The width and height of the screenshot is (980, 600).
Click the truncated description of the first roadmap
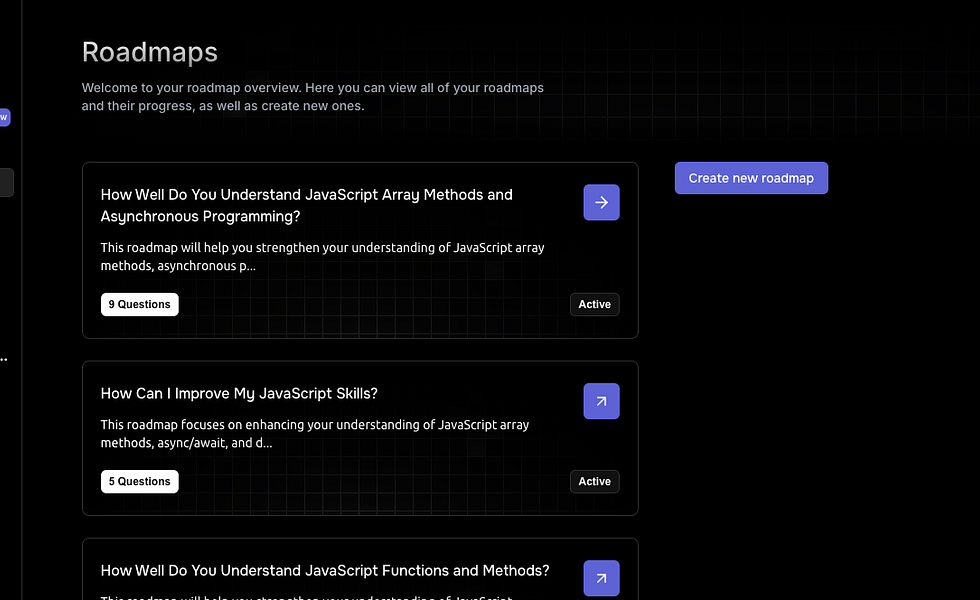tap(322, 256)
